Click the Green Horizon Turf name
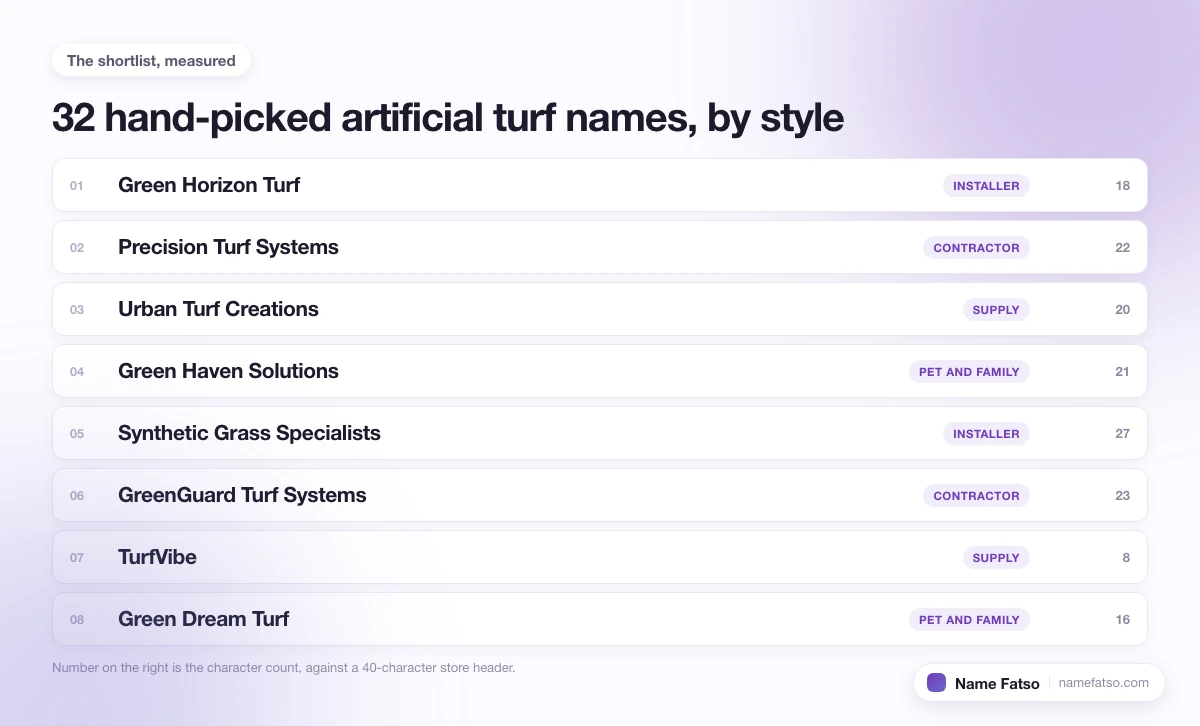The width and height of the screenshot is (1200, 726). [209, 185]
